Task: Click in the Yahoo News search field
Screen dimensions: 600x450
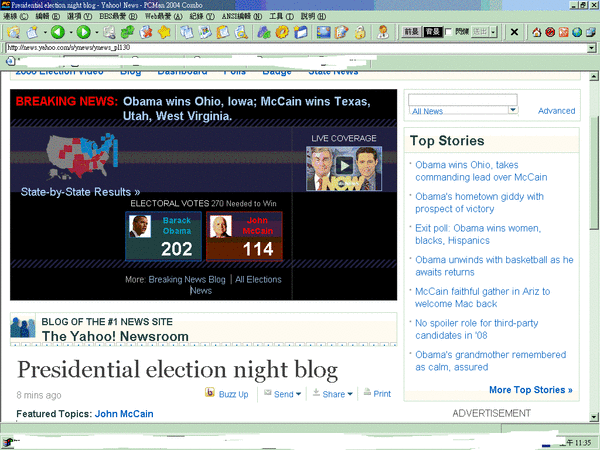Action: (x=463, y=99)
